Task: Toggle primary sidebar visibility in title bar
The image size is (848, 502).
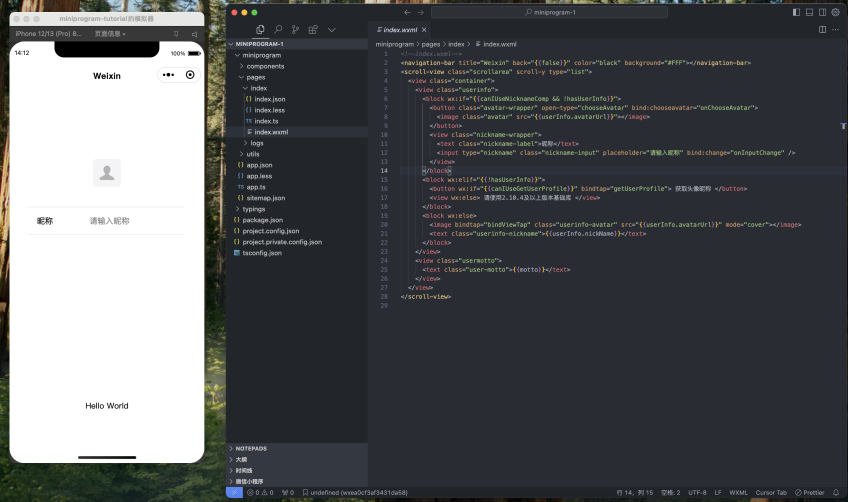Action: [796, 12]
